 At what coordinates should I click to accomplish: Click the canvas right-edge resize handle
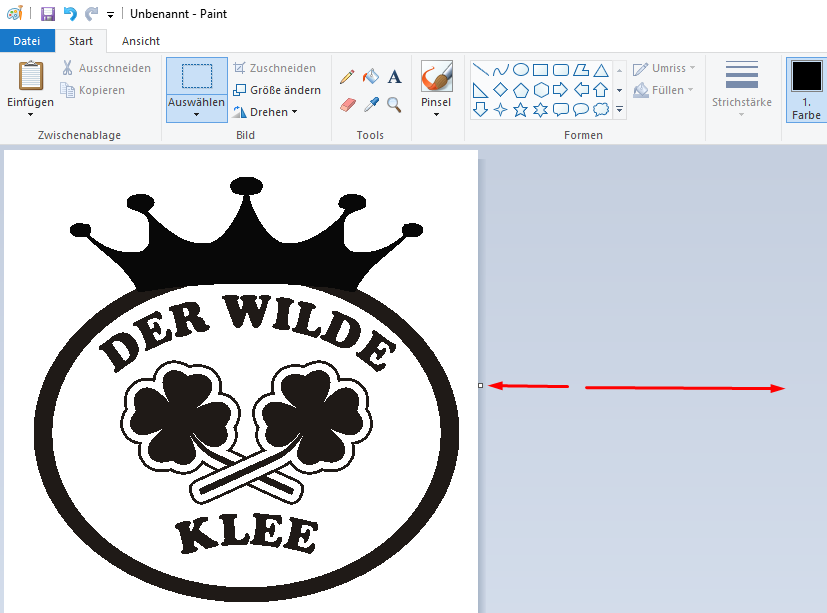(x=480, y=386)
